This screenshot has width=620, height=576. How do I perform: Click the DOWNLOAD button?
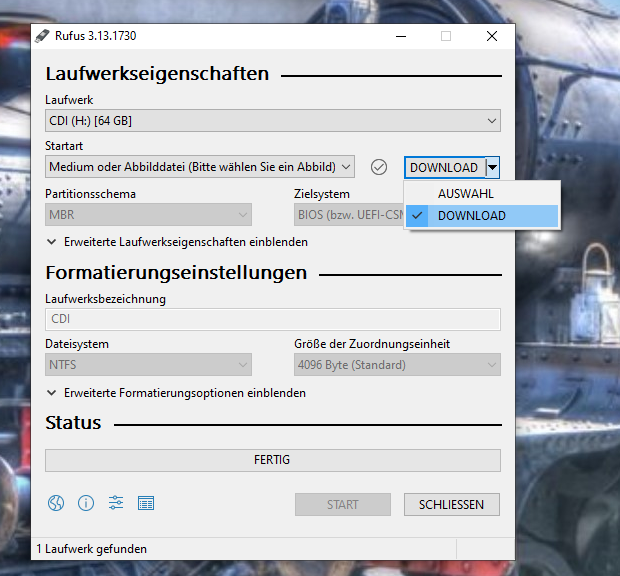pos(445,167)
